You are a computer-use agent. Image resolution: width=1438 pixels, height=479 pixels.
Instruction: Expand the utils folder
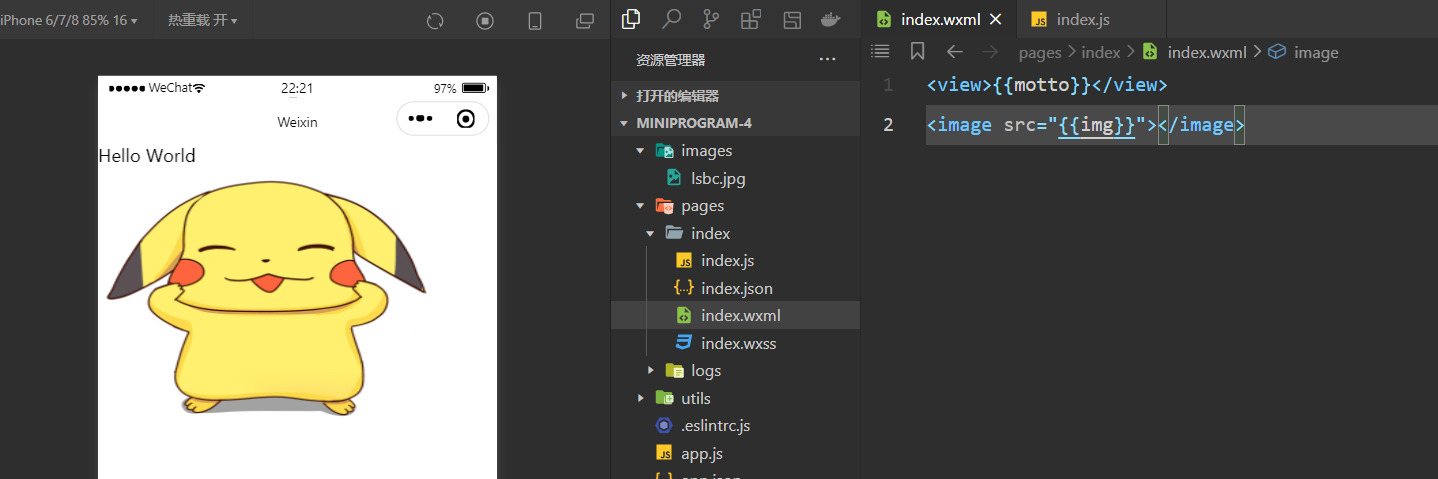click(x=735, y=399)
